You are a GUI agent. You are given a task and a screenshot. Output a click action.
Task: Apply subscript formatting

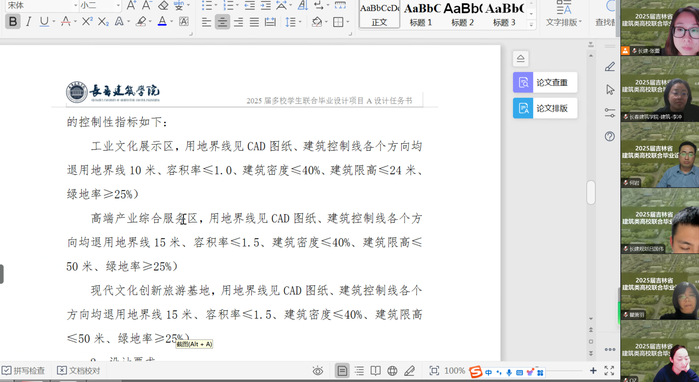click(x=103, y=21)
